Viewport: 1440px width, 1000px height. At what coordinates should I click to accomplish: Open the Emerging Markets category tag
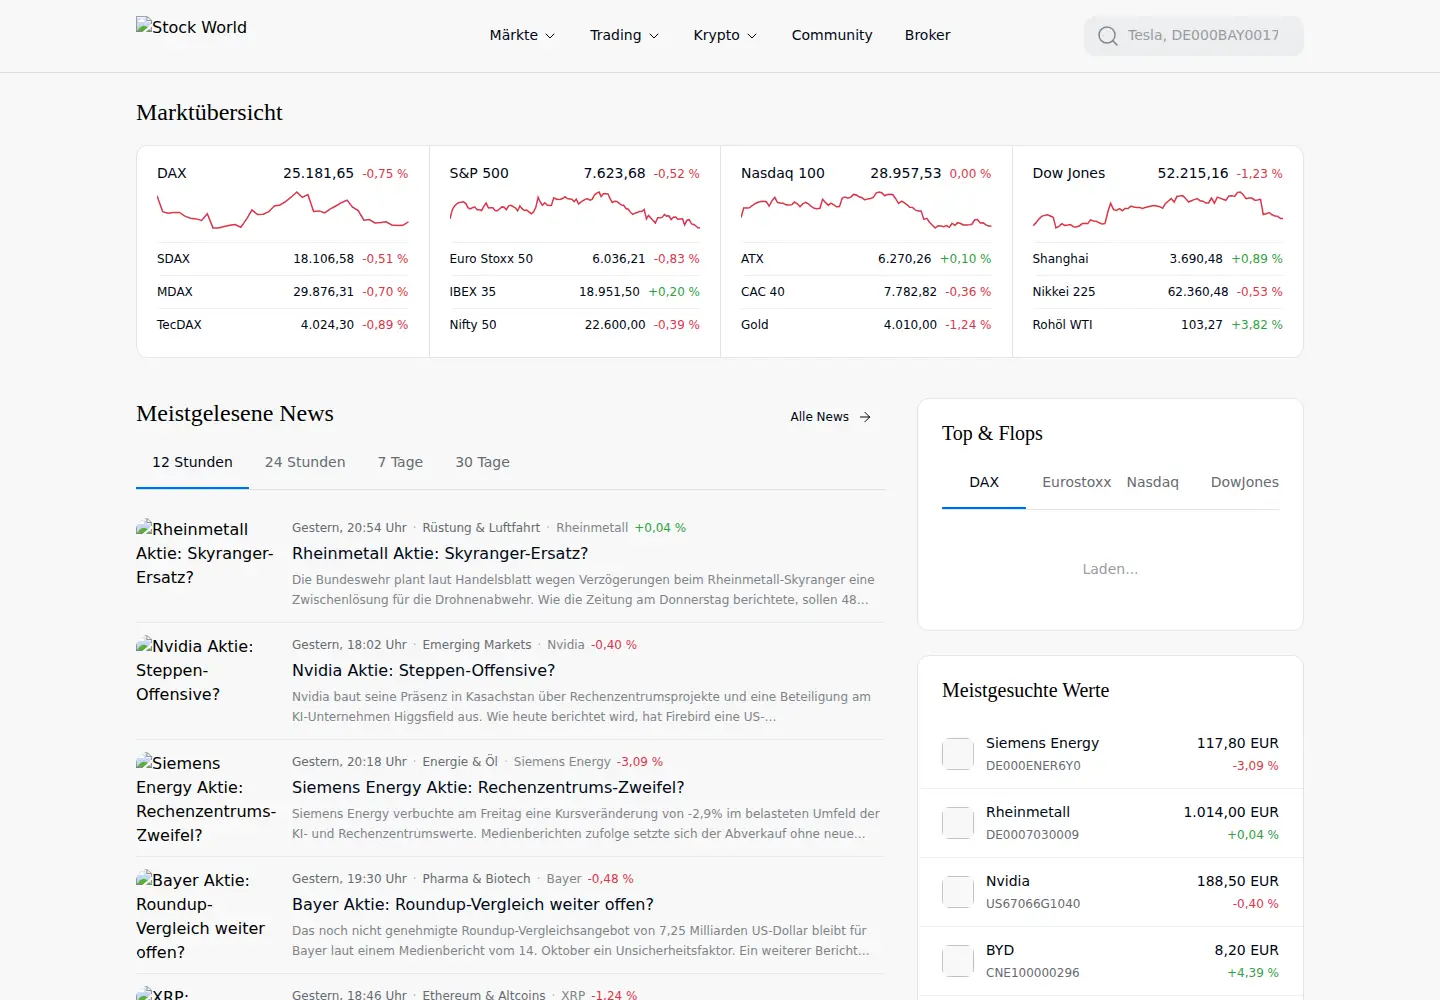477,645
